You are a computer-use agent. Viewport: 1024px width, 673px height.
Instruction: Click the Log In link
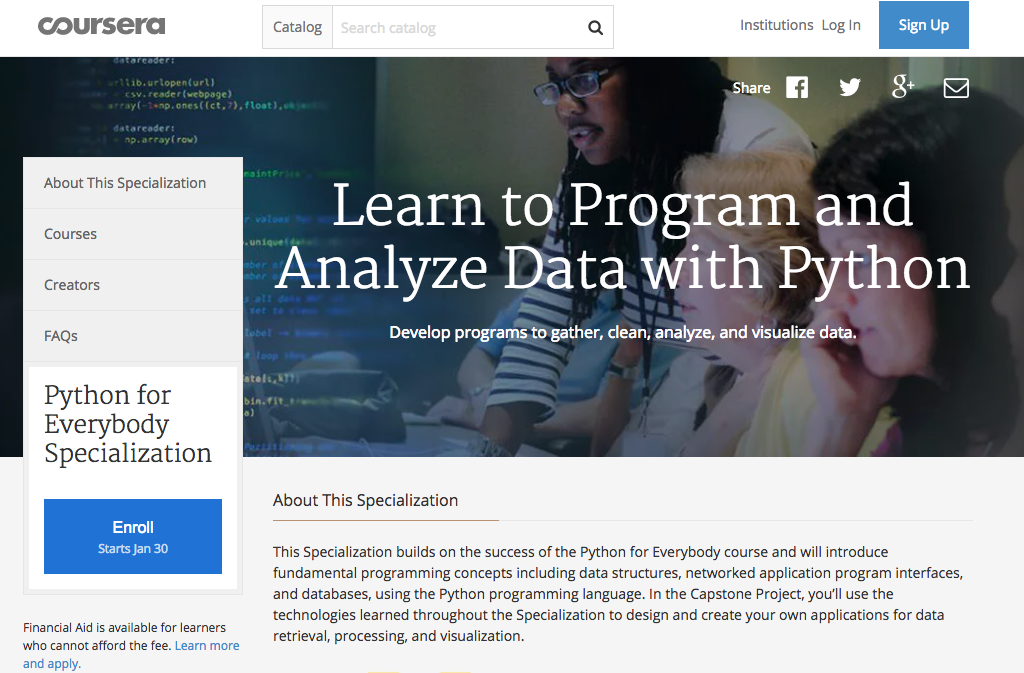pyautogui.click(x=841, y=25)
